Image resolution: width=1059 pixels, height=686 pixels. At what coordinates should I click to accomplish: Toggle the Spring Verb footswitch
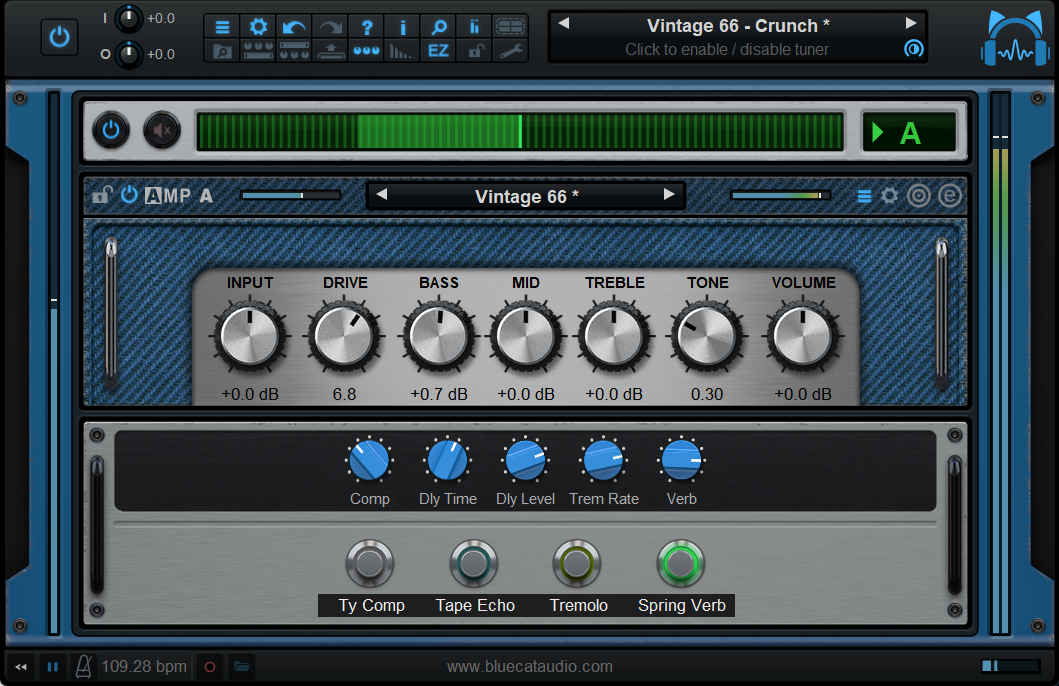tap(681, 564)
